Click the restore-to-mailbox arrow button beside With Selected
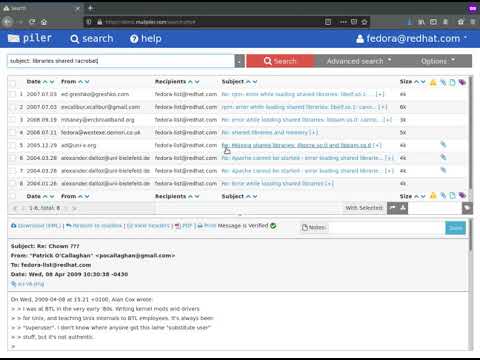The height and width of the screenshot is (360, 480). pos(392,208)
